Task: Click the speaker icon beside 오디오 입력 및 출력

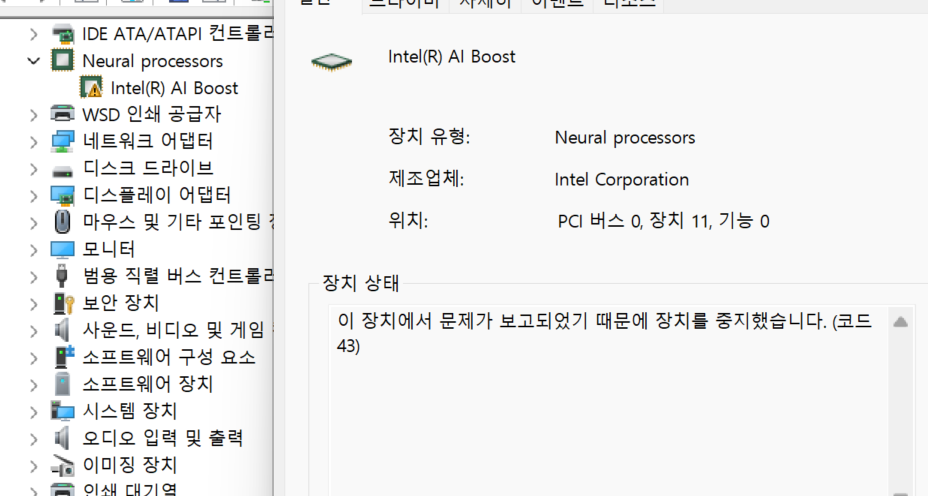Action: coord(62,438)
